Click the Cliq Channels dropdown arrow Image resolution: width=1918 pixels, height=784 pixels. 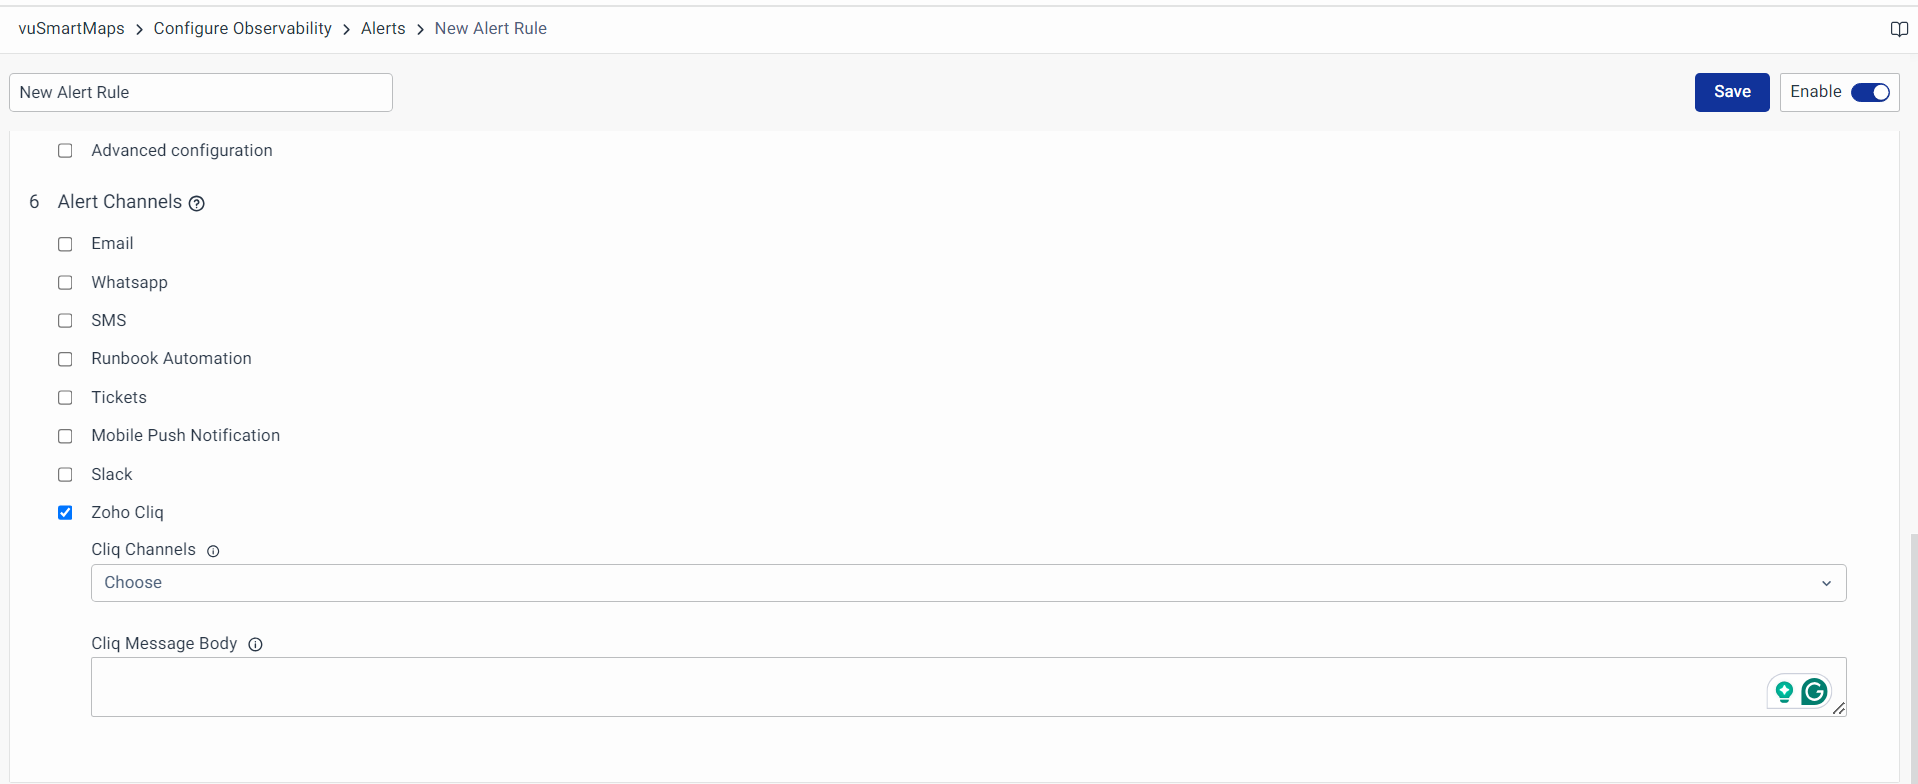[x=1826, y=584]
